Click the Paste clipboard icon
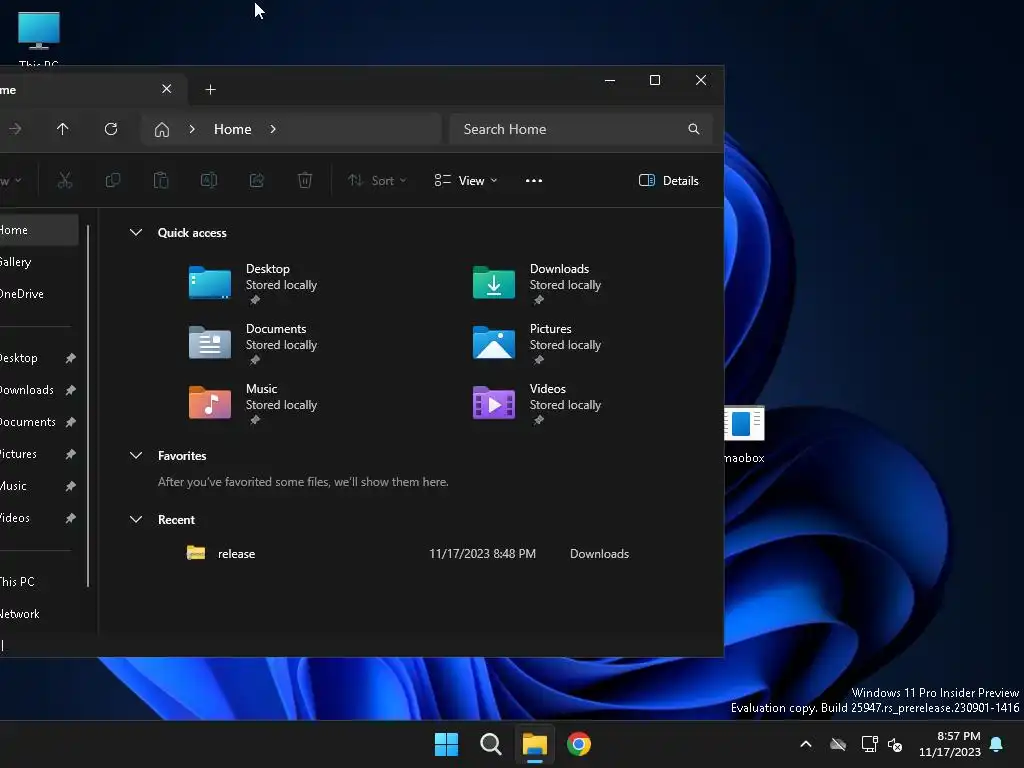The height and width of the screenshot is (768, 1024). pyautogui.click(x=161, y=180)
